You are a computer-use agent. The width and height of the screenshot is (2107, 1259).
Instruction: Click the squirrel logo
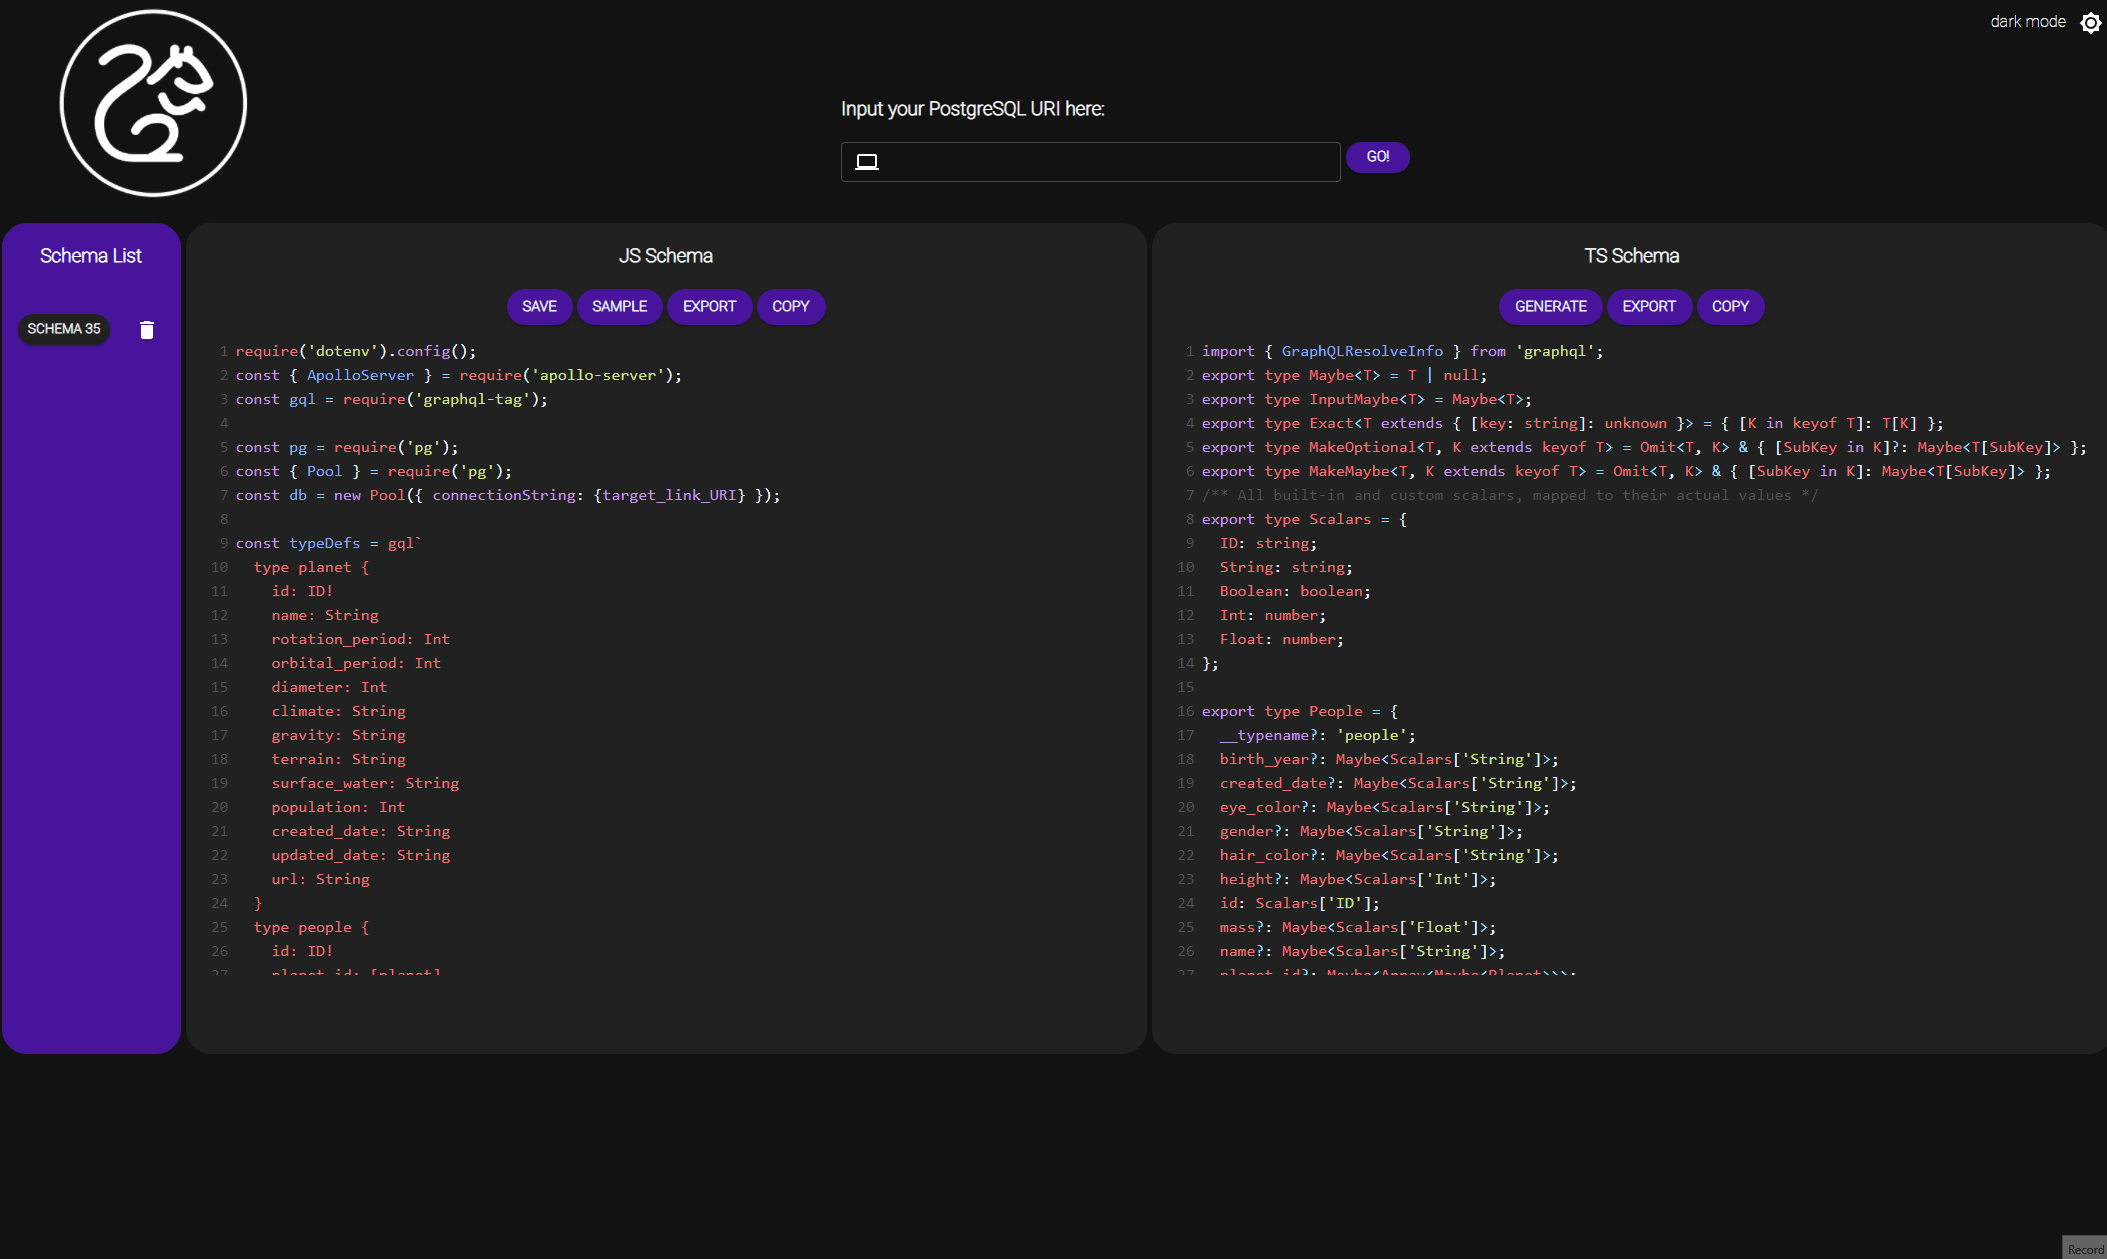(153, 103)
